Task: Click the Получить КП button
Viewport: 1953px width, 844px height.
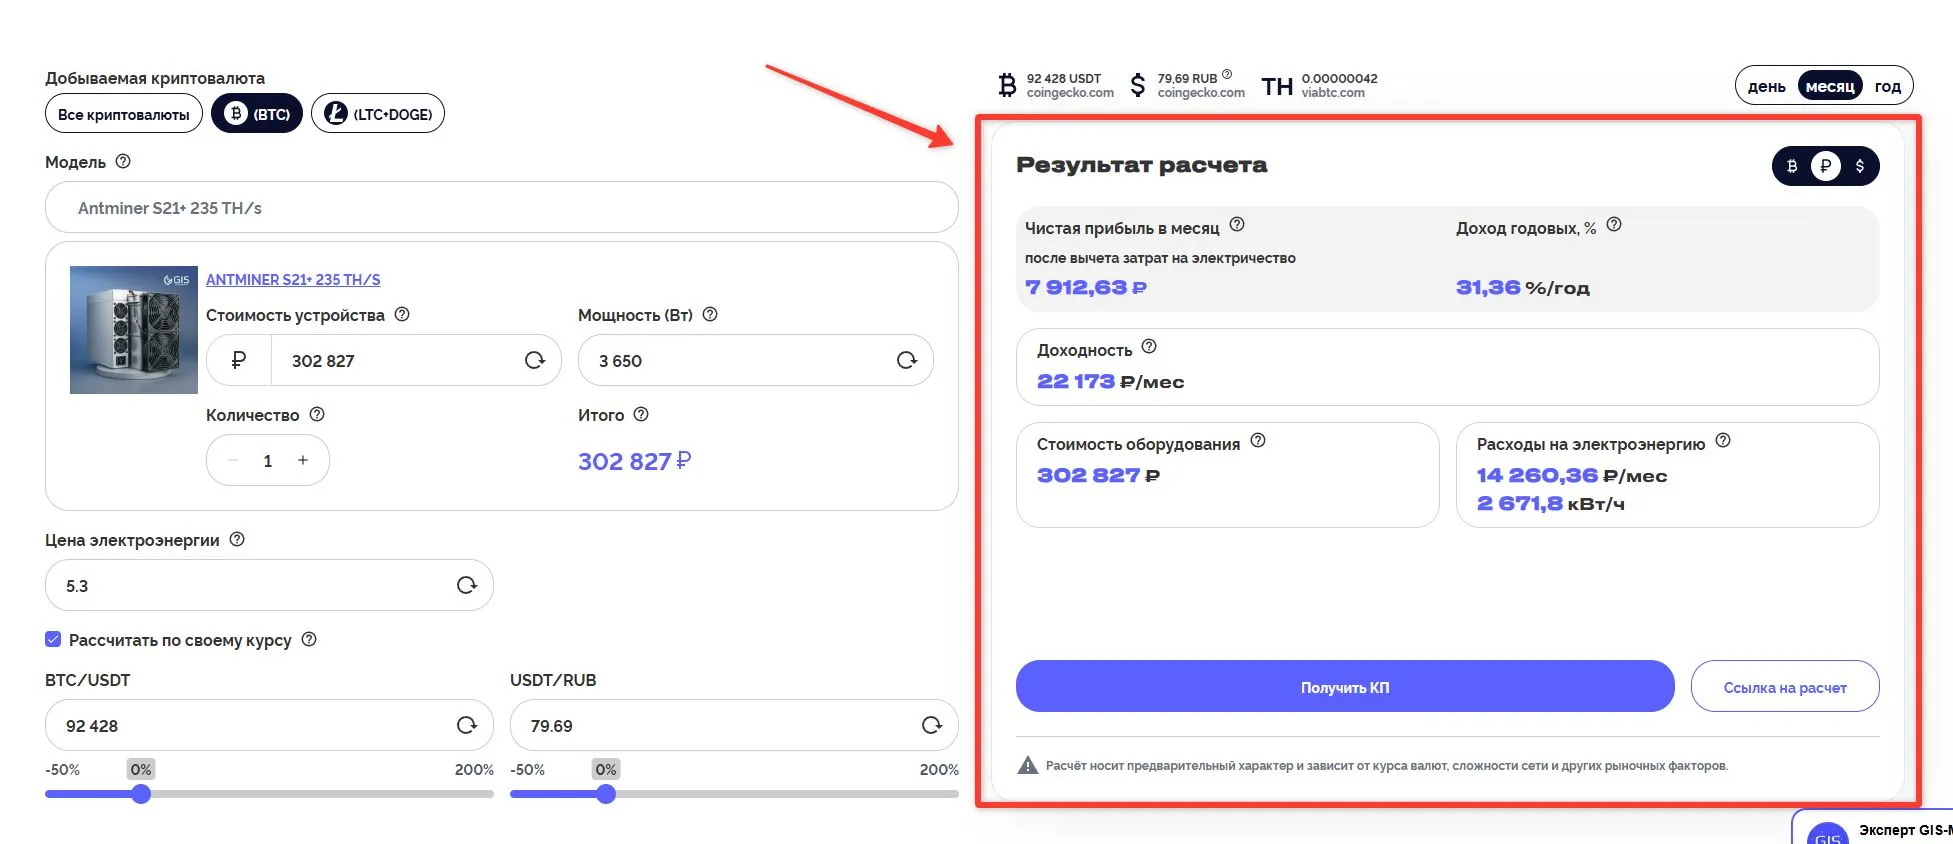Action: [1345, 687]
